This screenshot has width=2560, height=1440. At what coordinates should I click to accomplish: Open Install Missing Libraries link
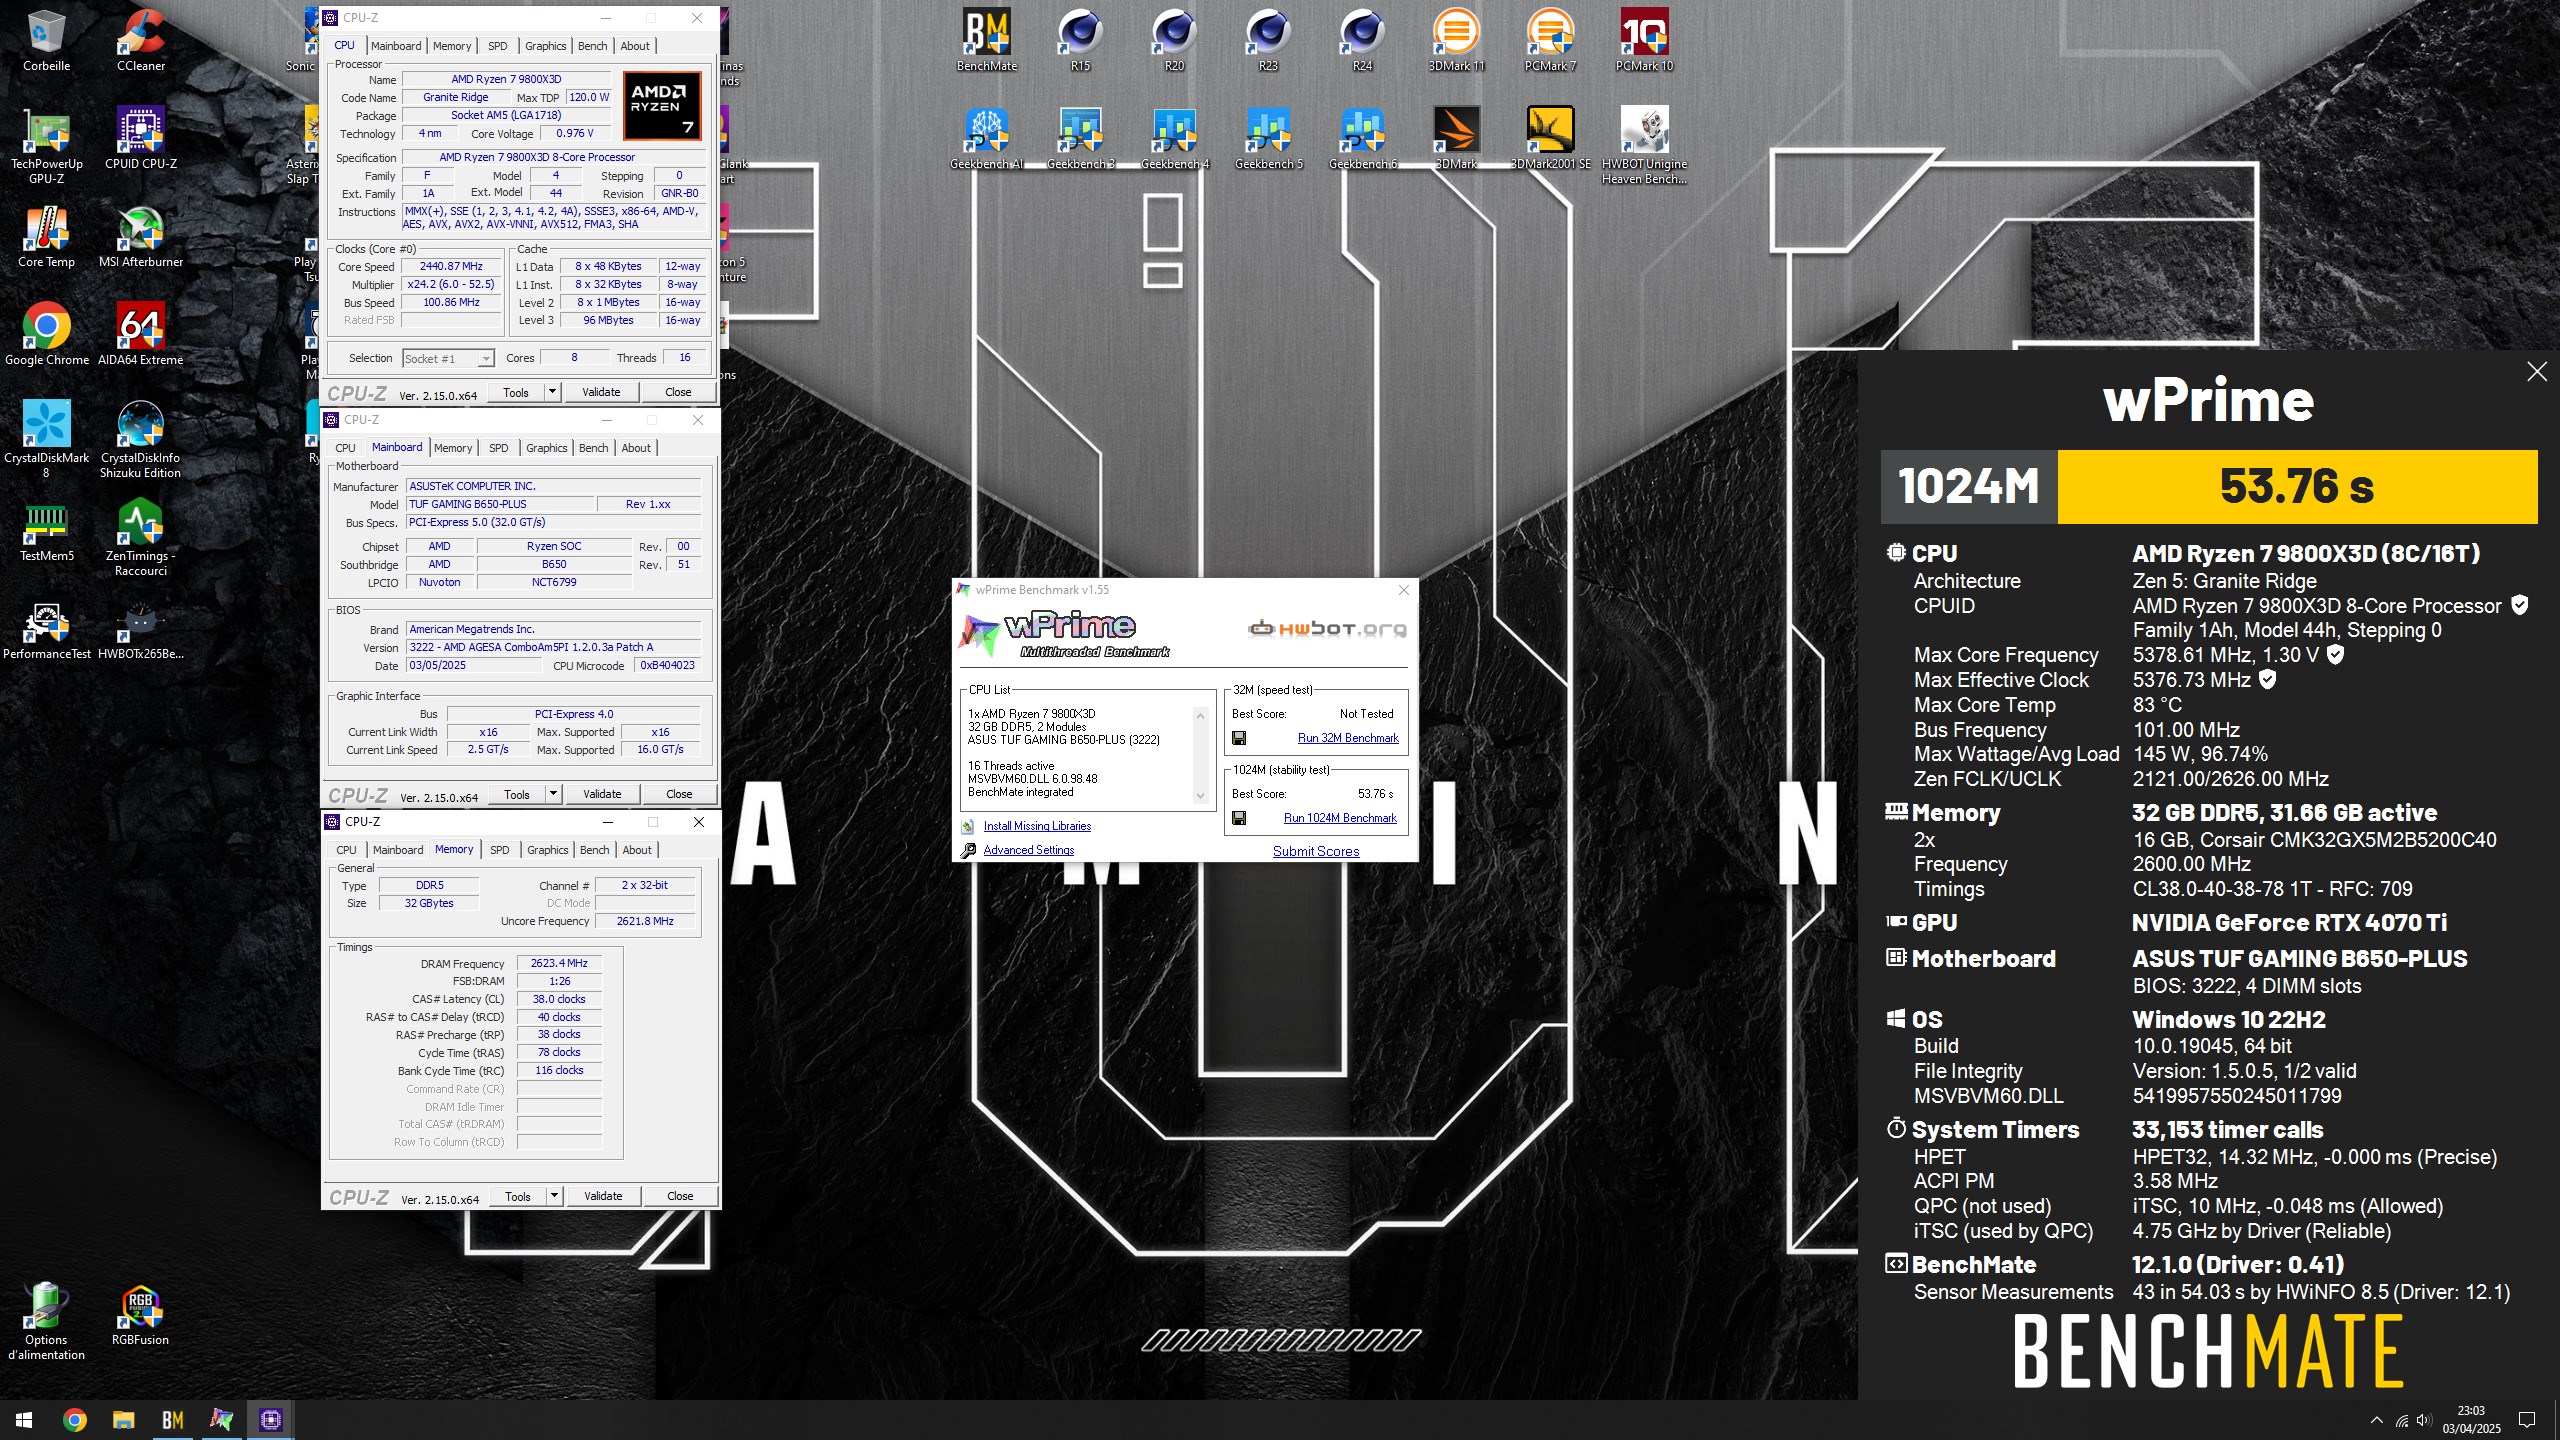pos(1037,826)
